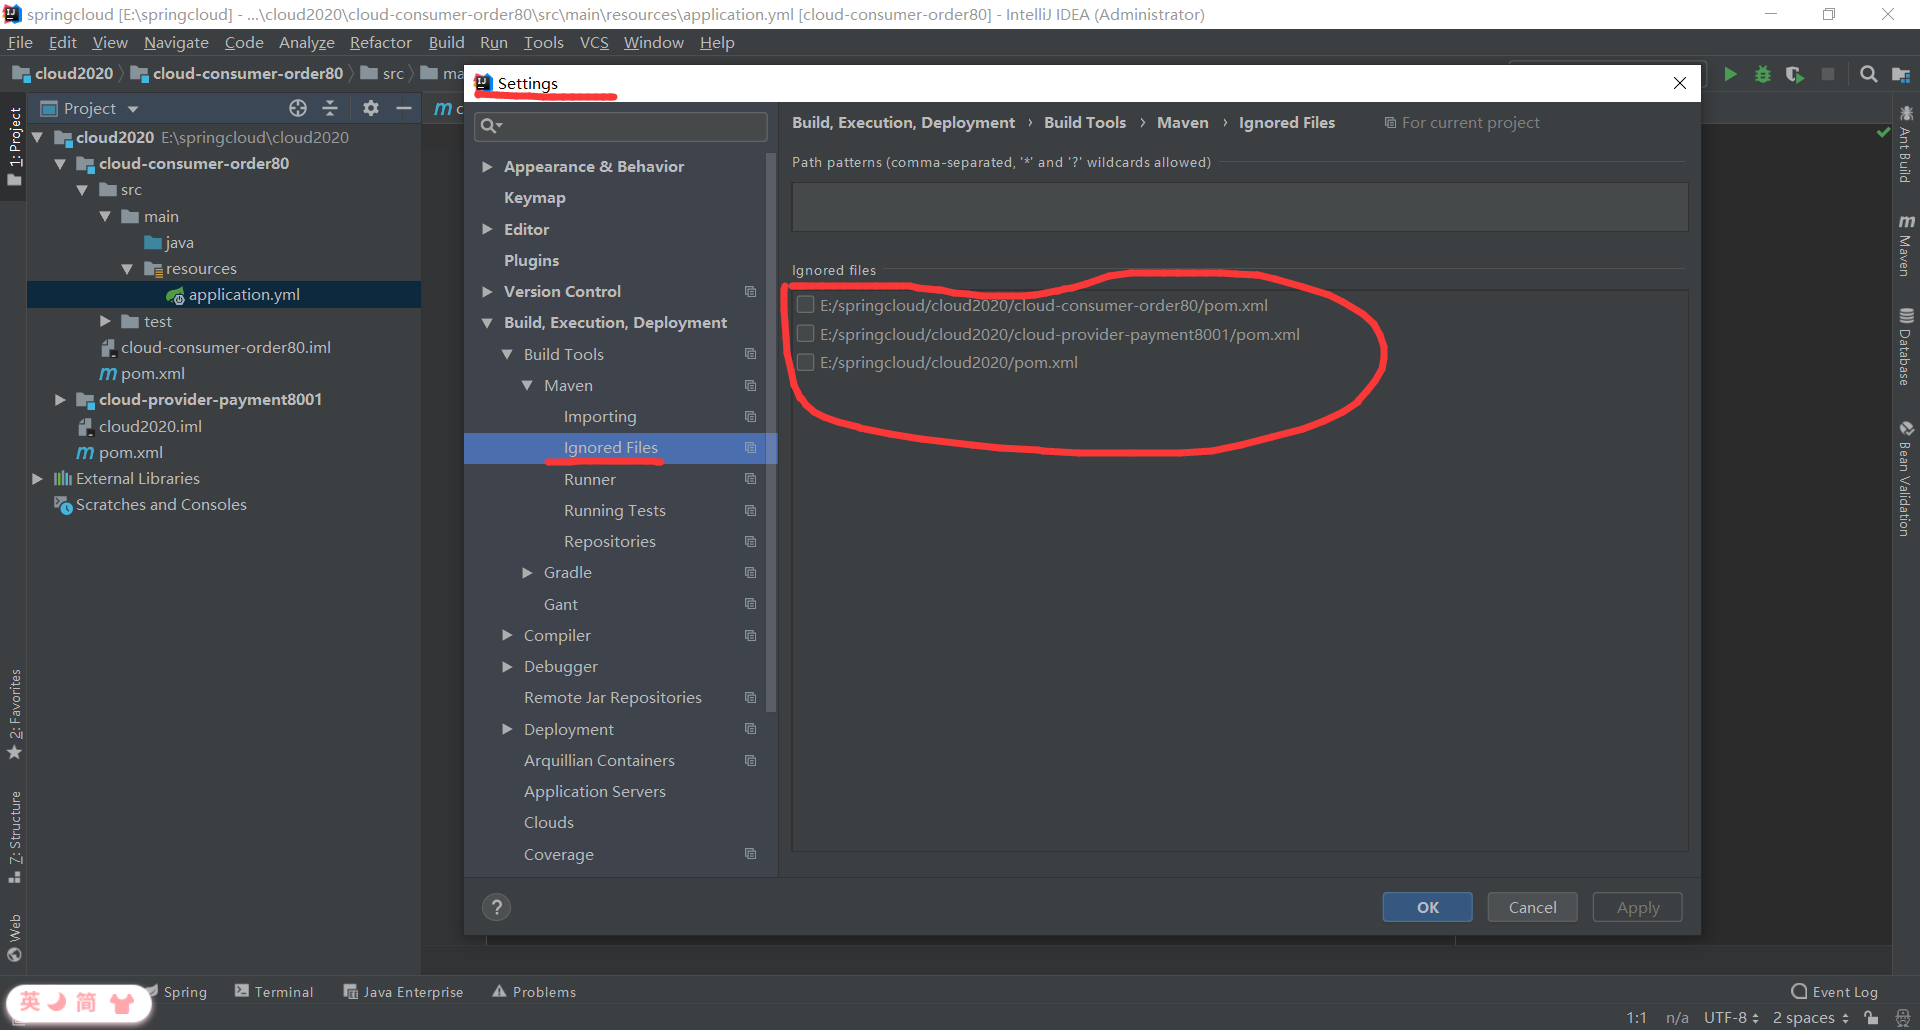Click the settings tree vertical scrollbar

coord(771,430)
